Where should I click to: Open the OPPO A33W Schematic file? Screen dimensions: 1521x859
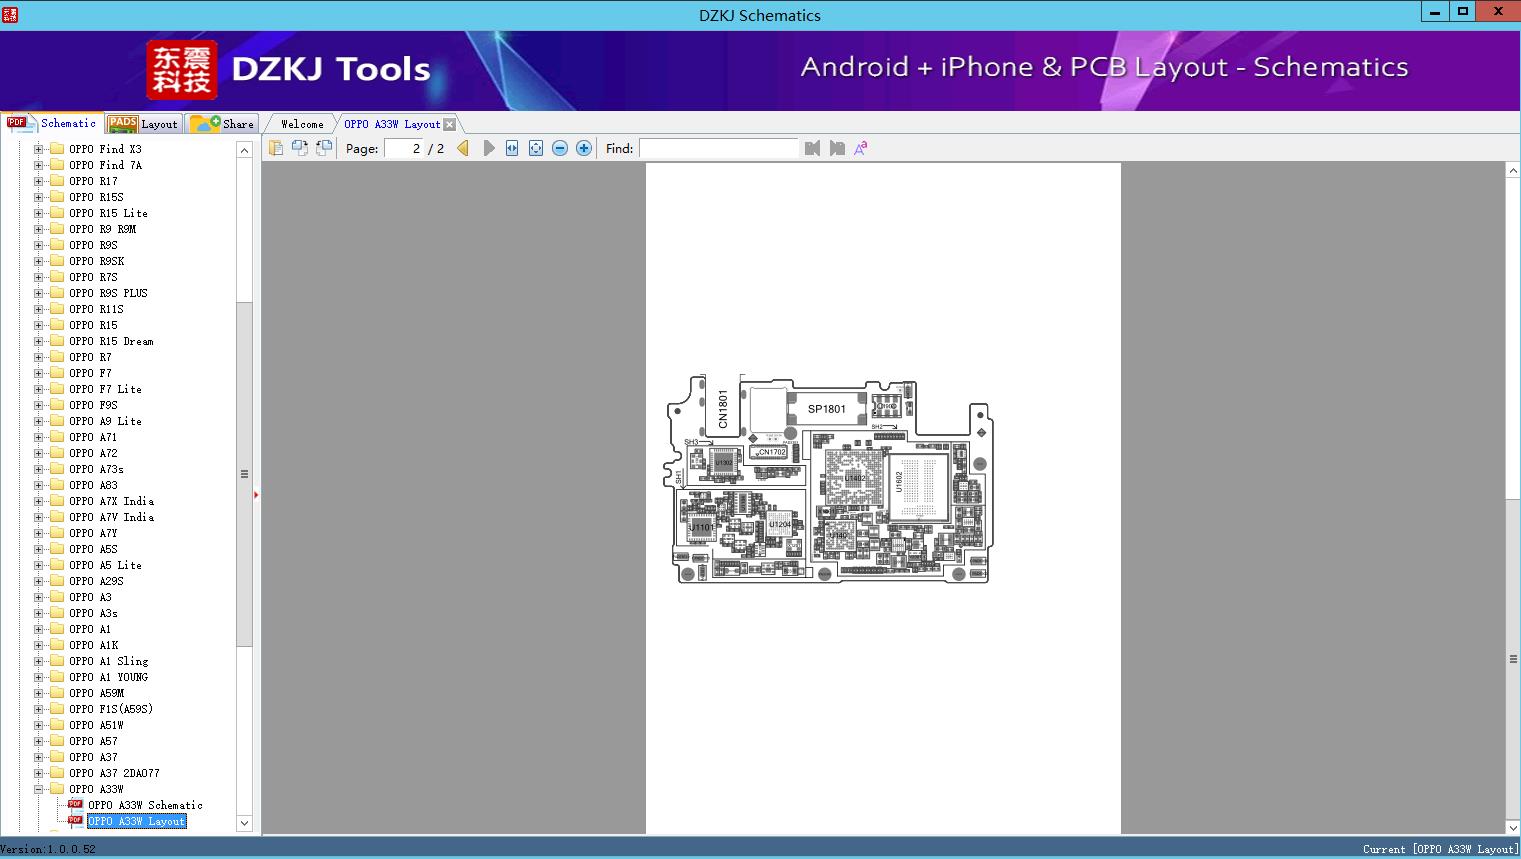coord(145,805)
